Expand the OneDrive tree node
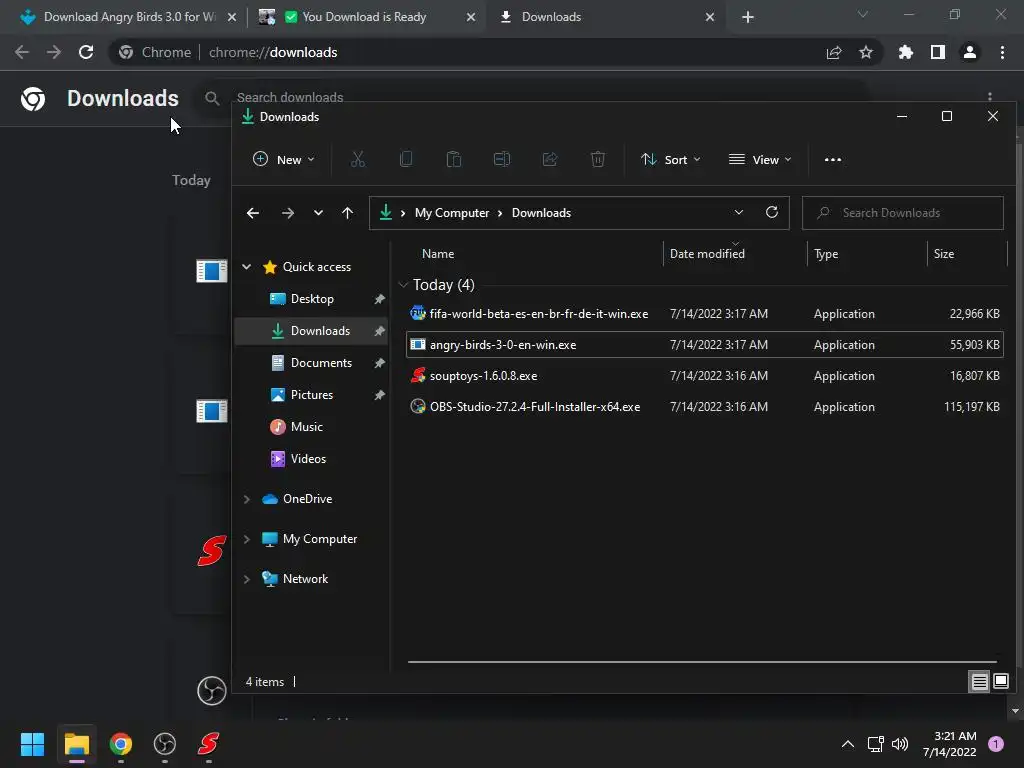The image size is (1024, 768). click(x=247, y=499)
